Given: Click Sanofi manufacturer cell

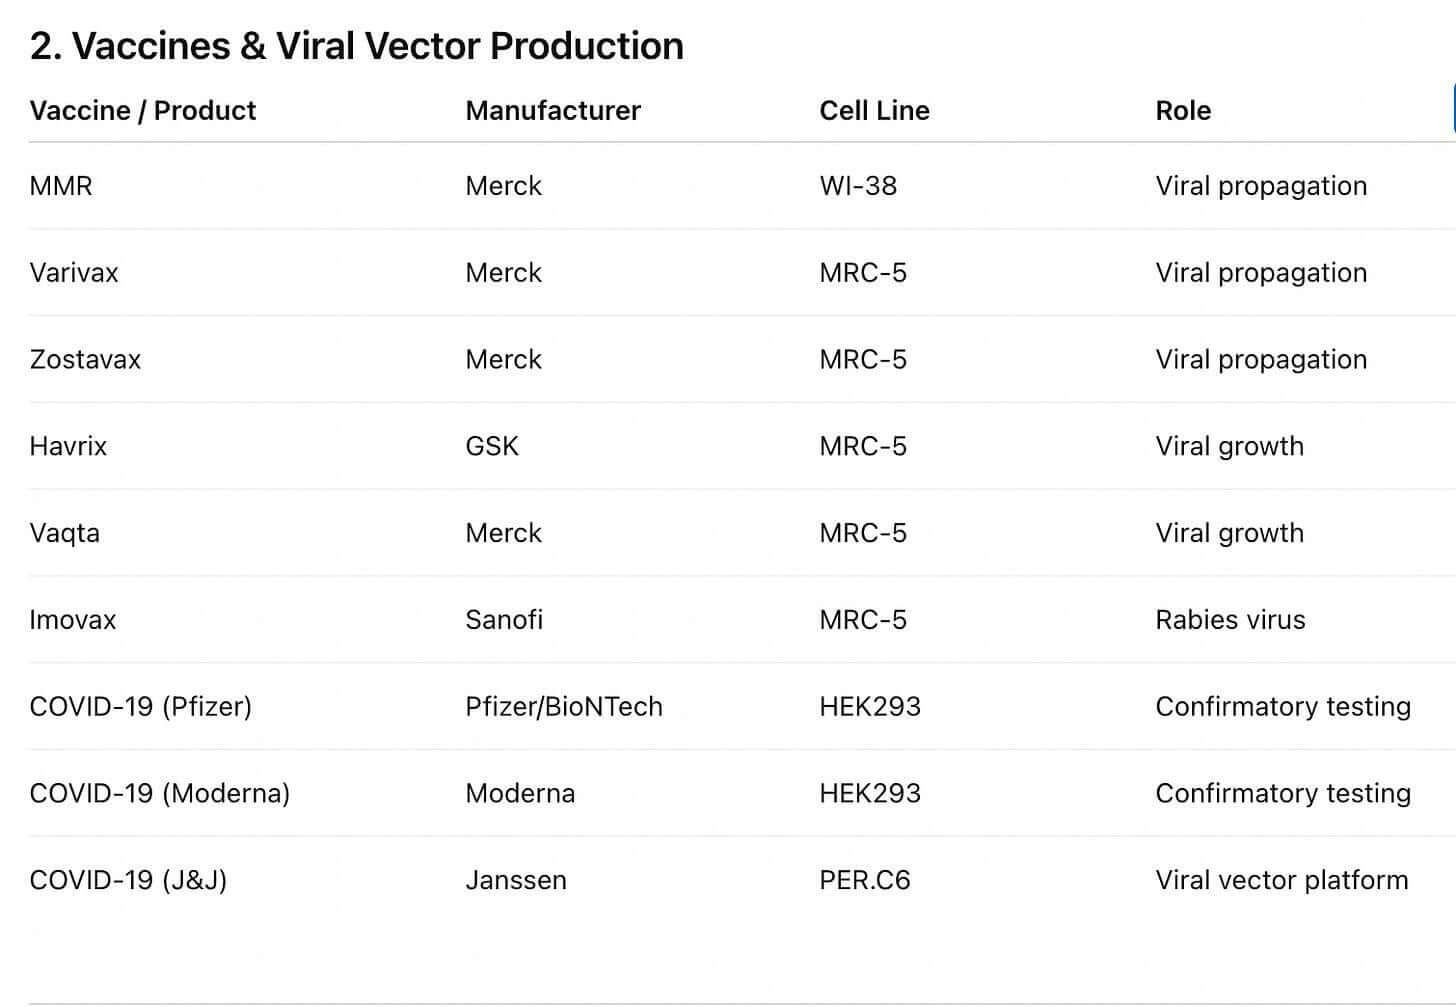Looking at the screenshot, I should pyautogui.click(x=504, y=620).
